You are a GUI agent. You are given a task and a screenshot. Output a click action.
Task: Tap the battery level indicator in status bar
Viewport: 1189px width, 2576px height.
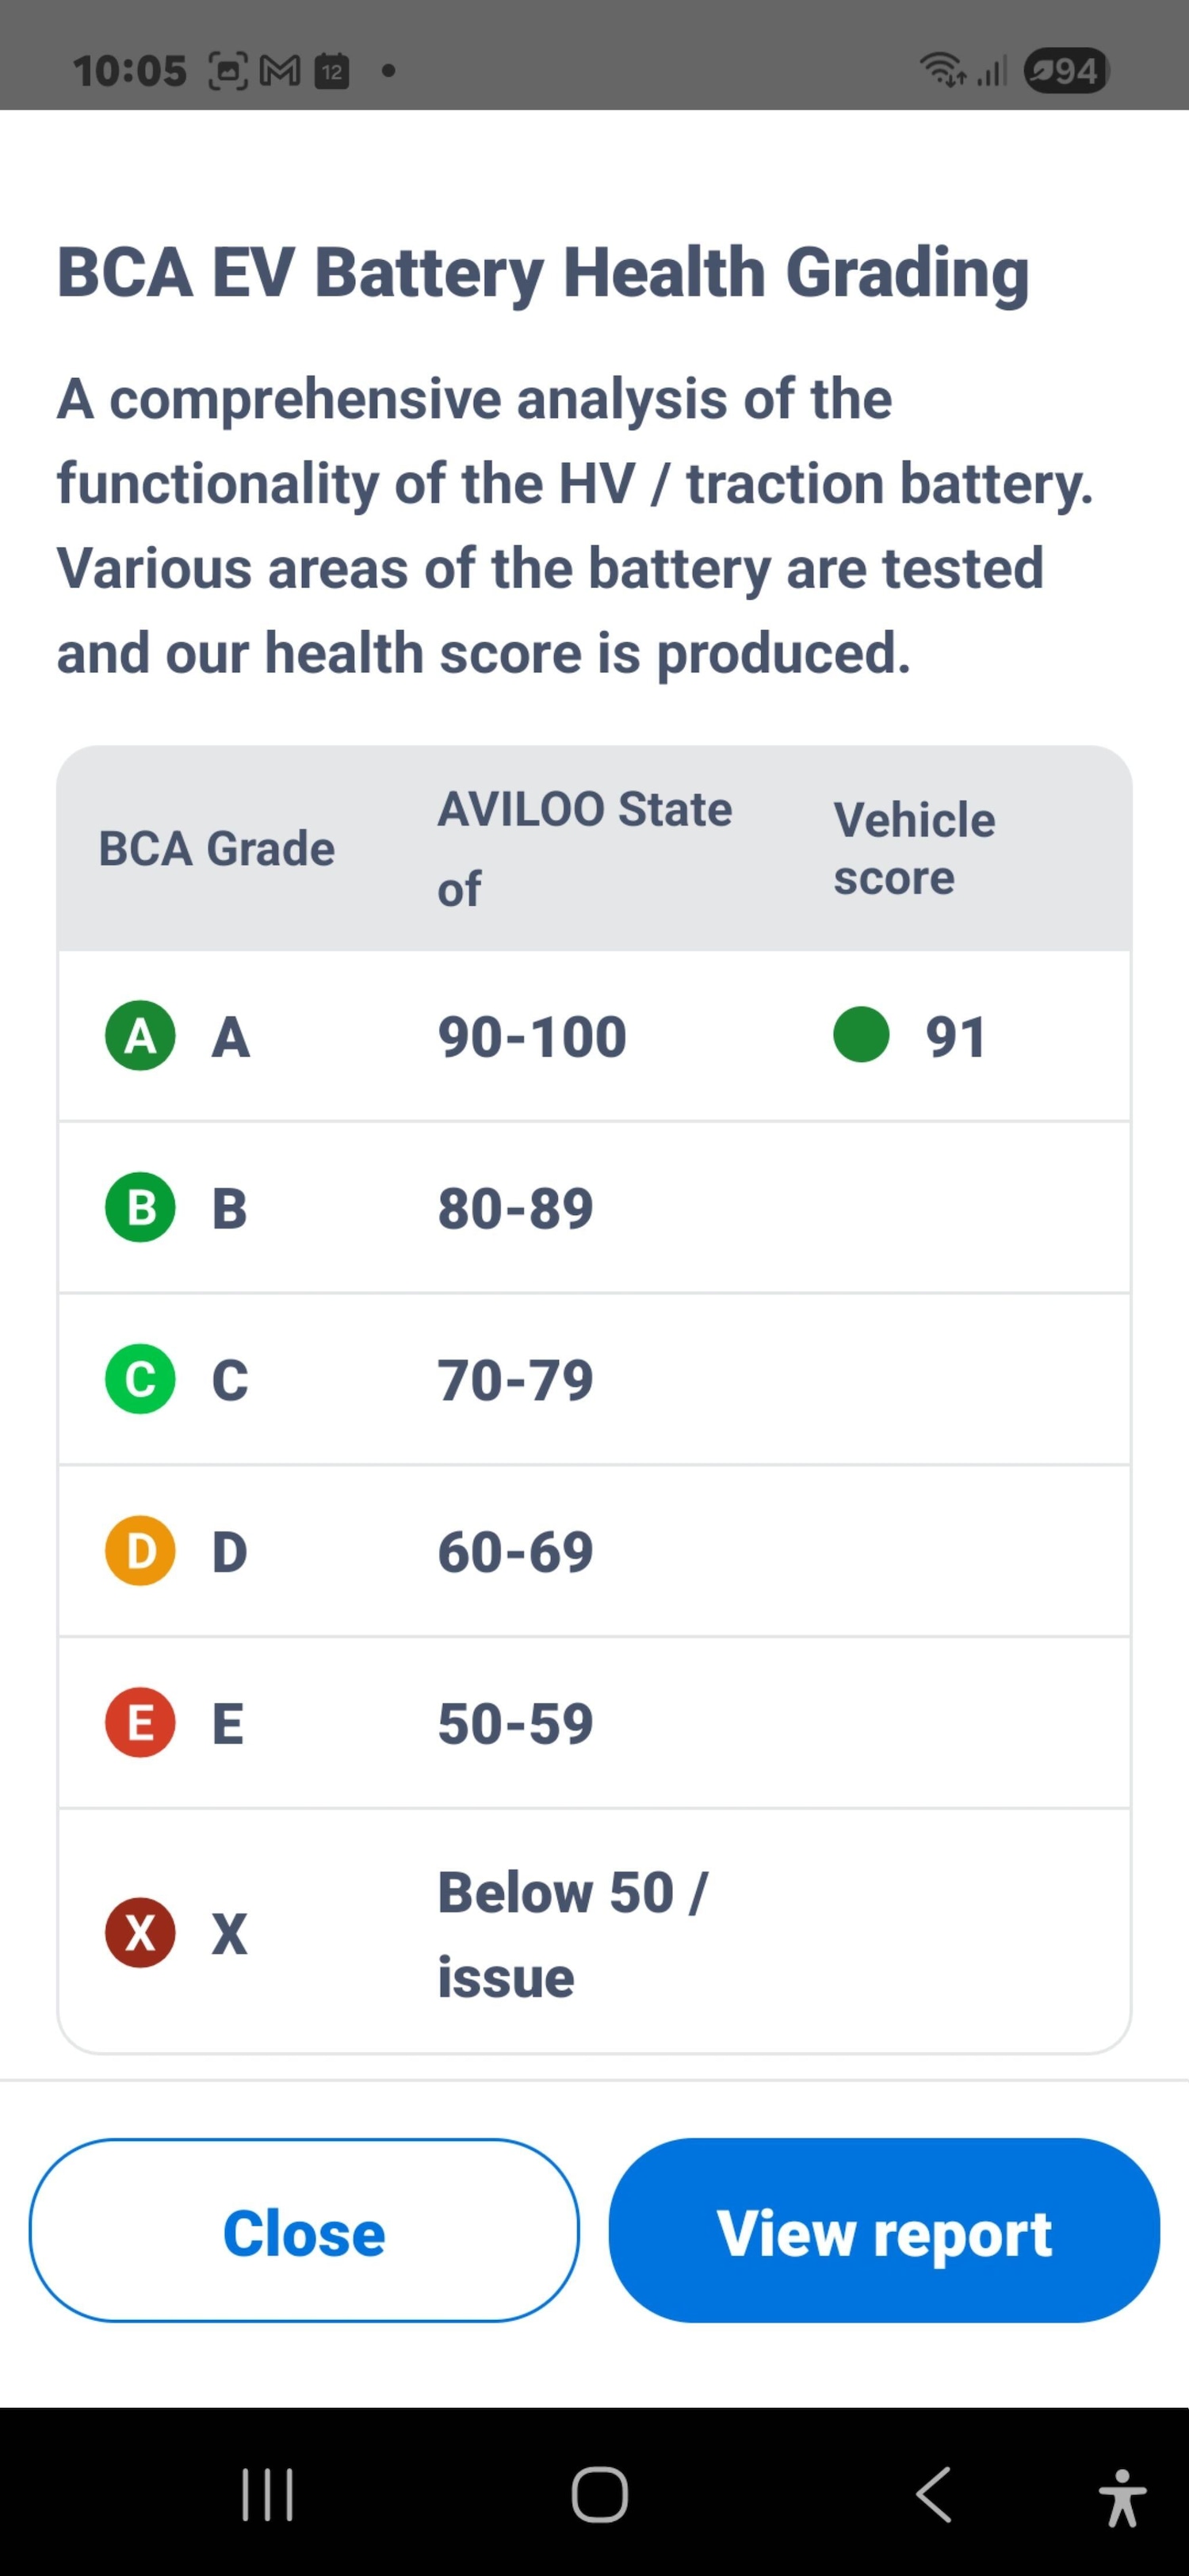tap(1067, 71)
